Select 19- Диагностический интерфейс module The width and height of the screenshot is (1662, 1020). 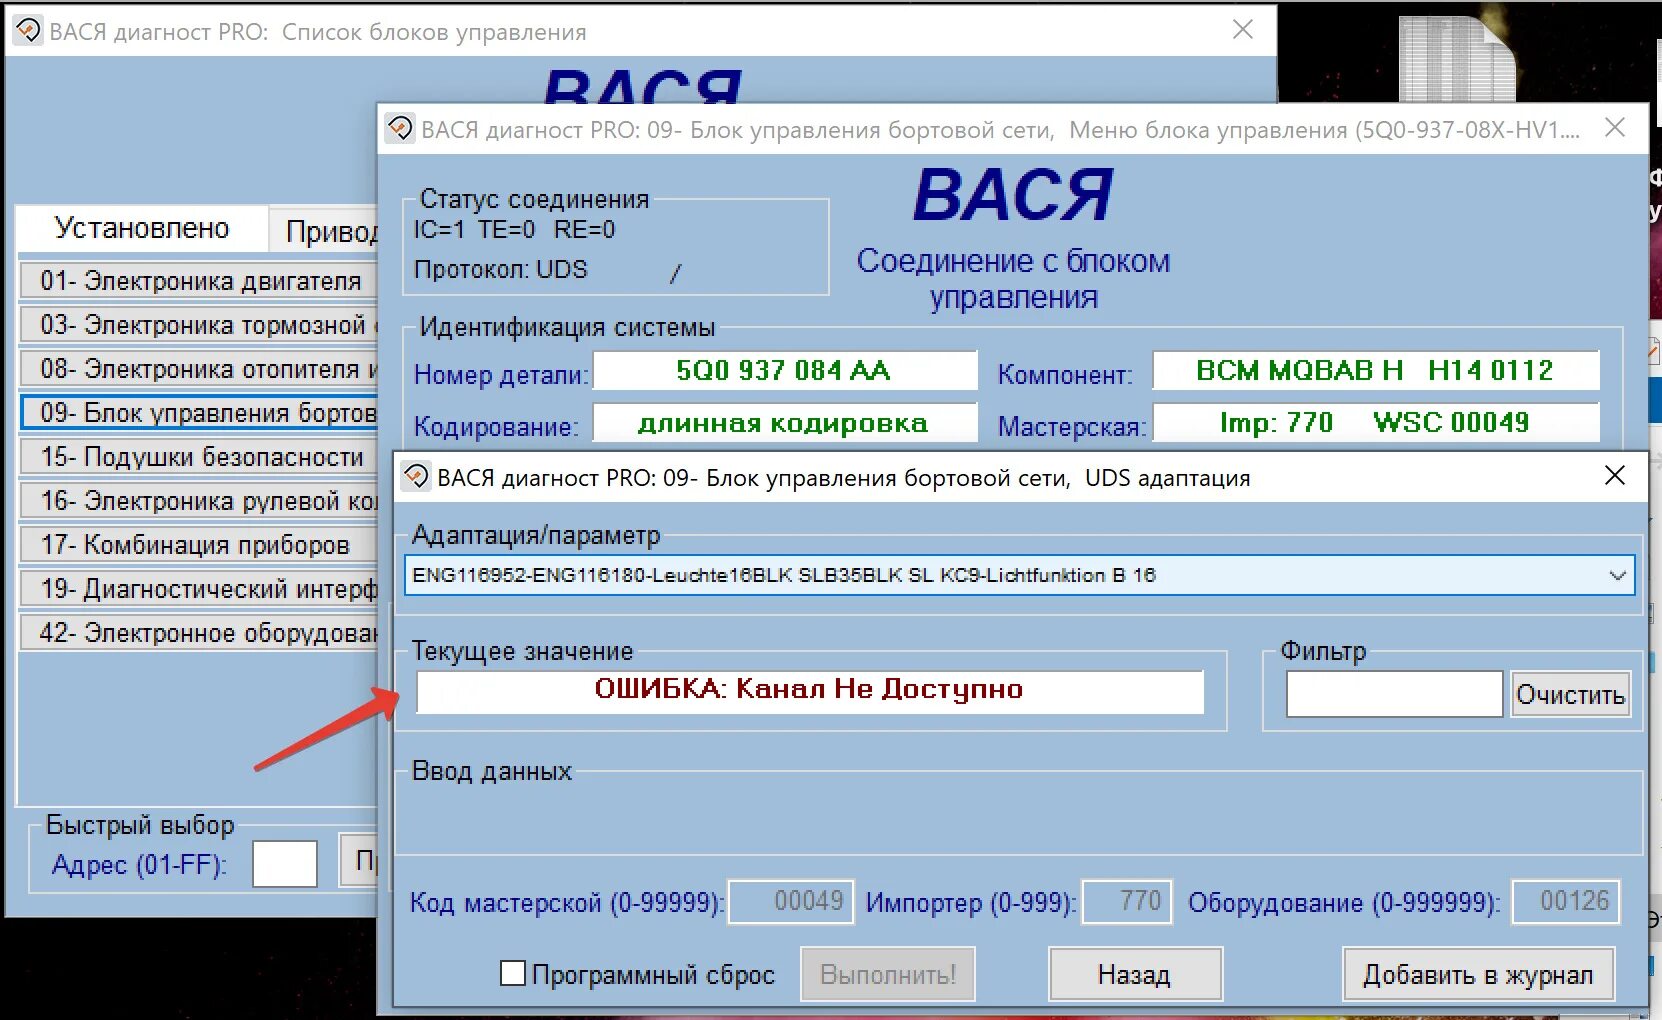point(198,589)
